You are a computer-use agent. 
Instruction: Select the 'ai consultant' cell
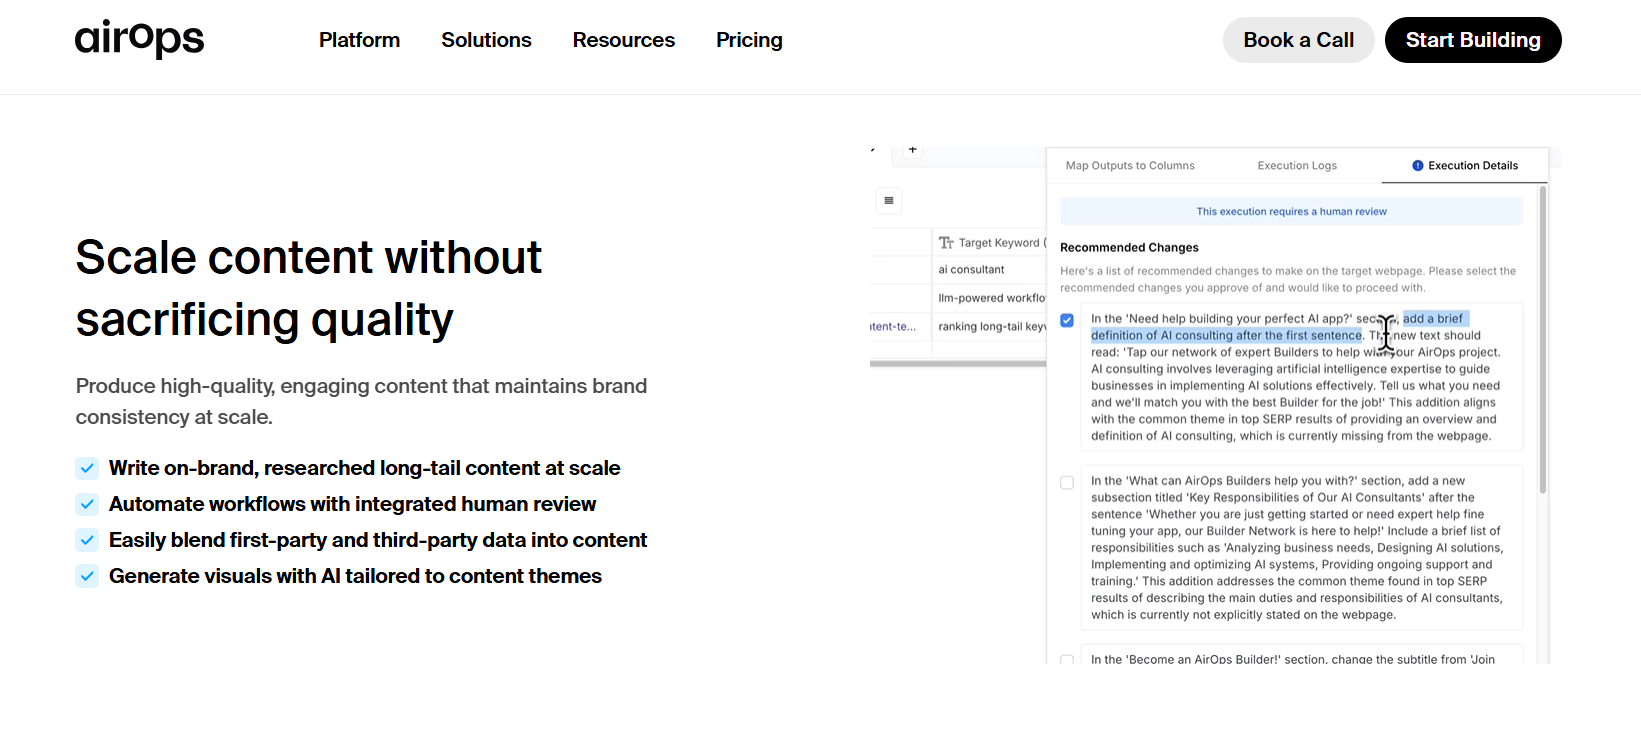tap(989, 270)
